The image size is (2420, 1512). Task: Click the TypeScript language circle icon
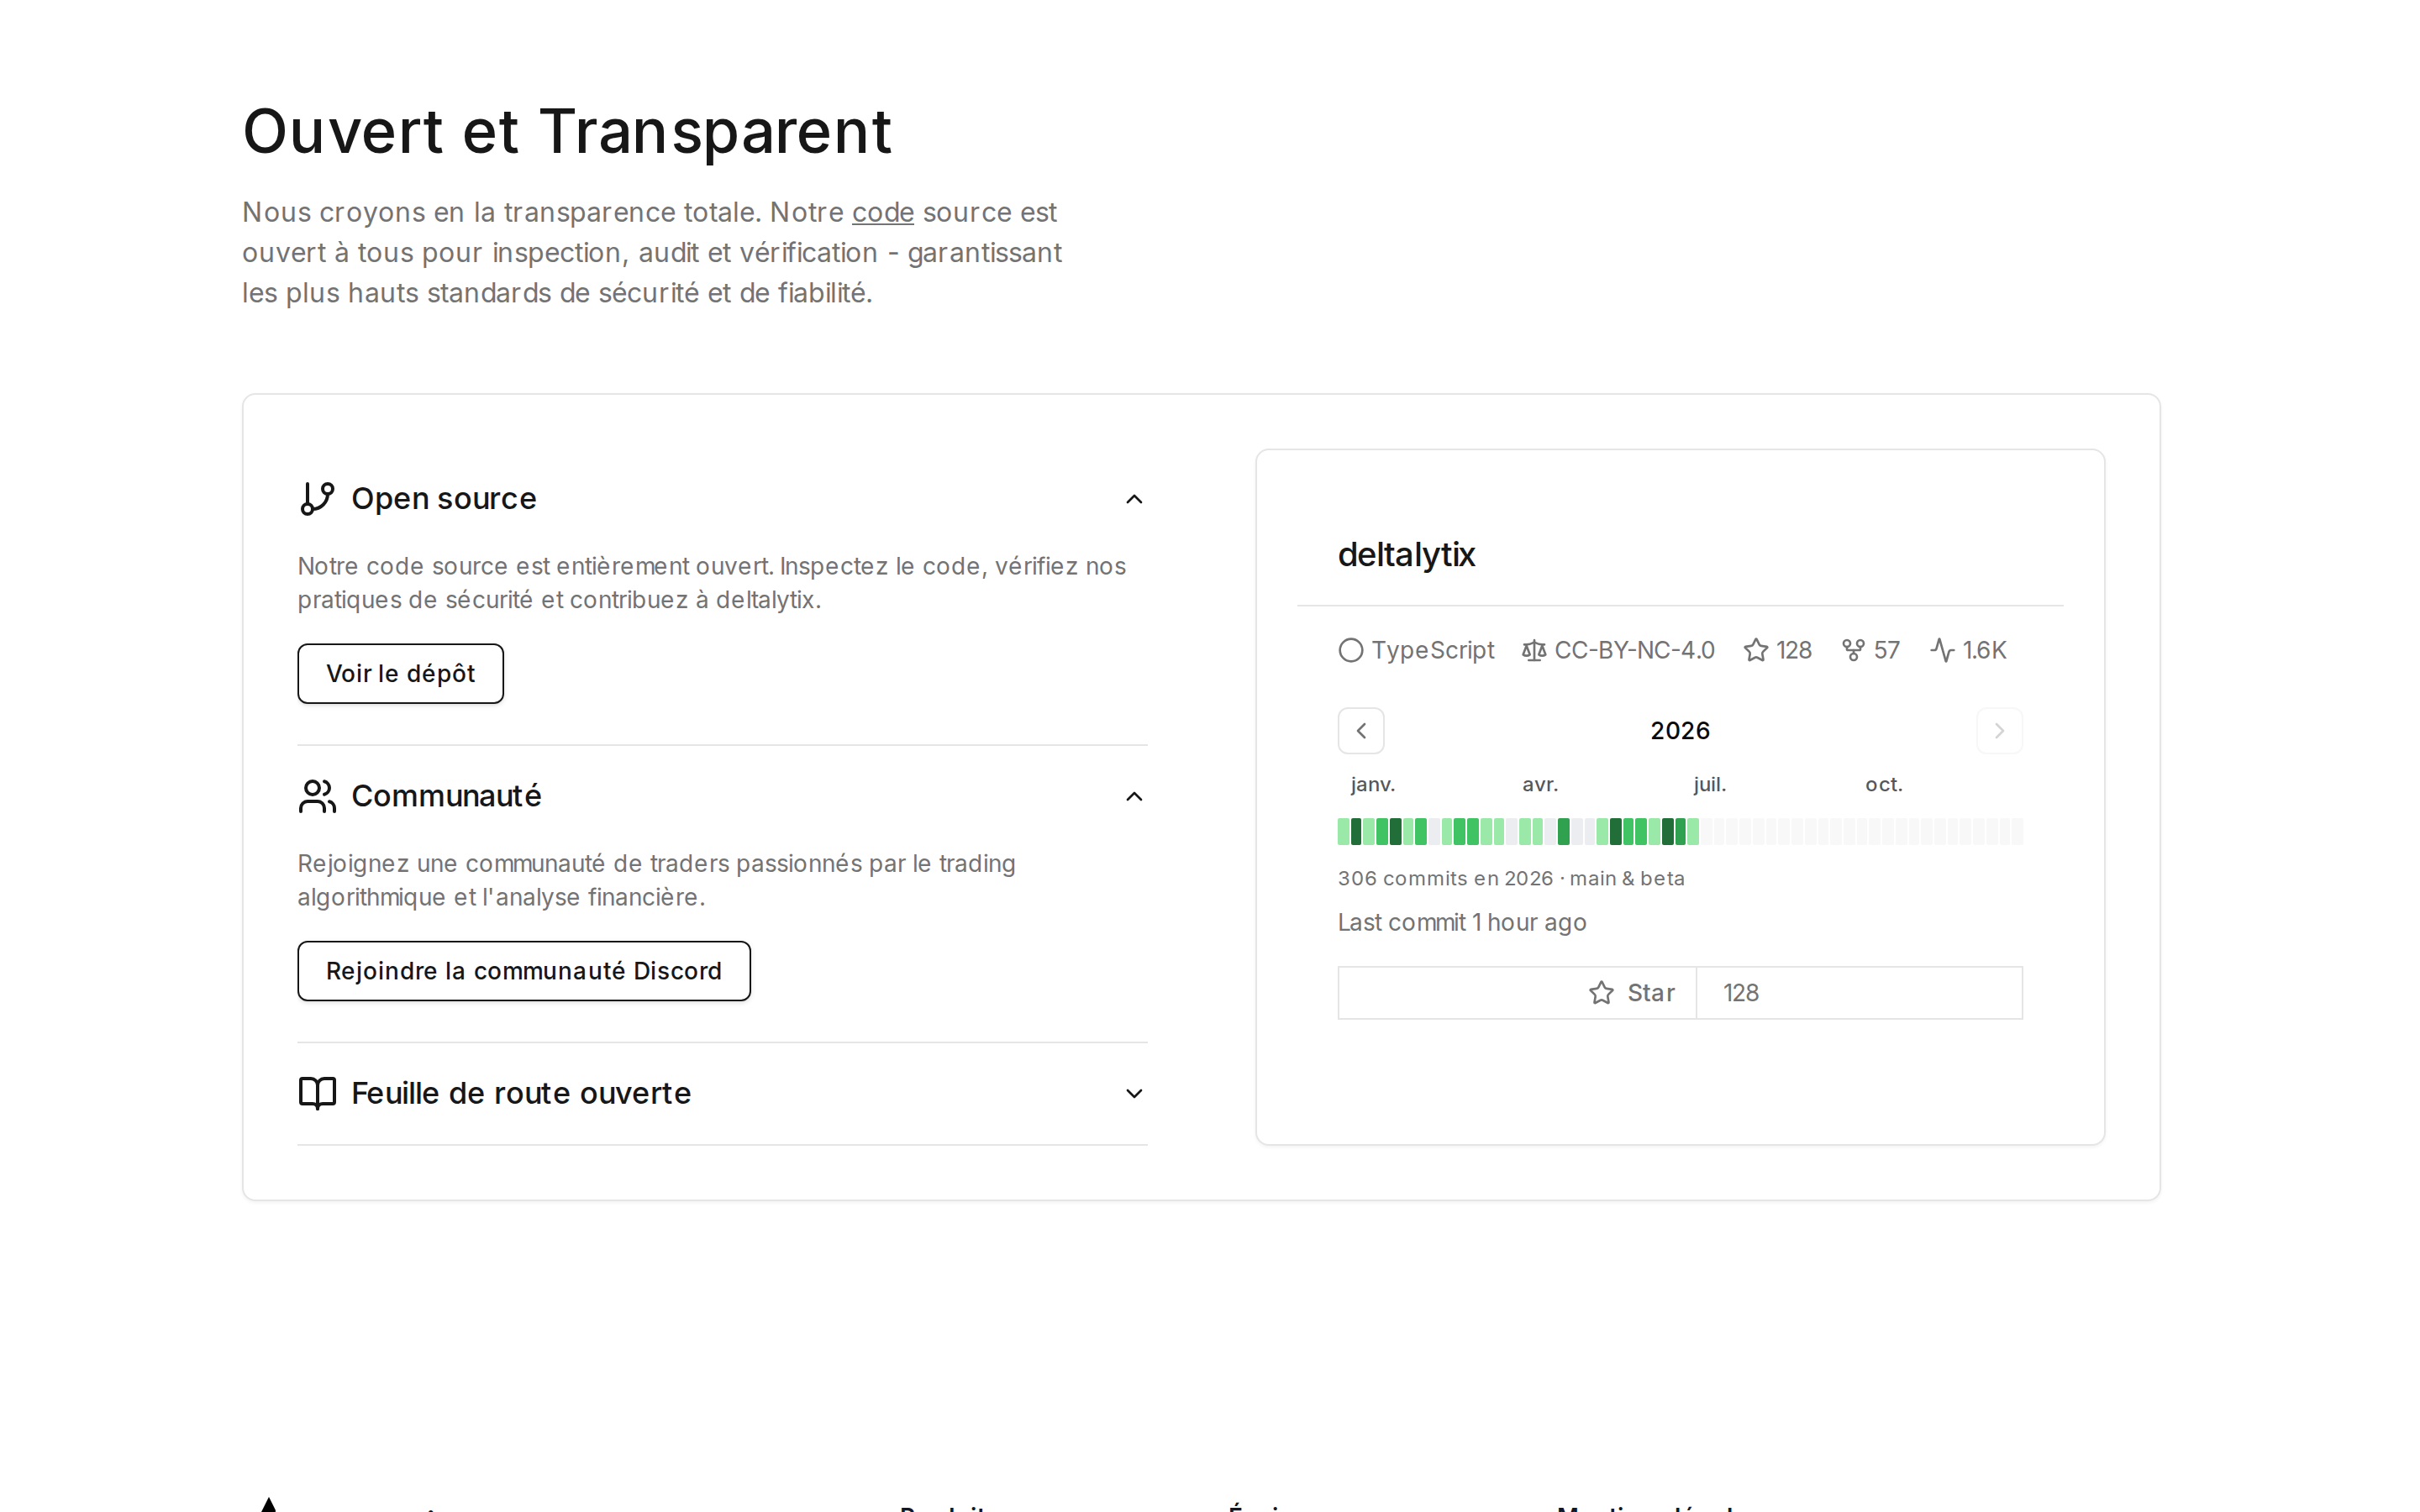click(x=1350, y=650)
